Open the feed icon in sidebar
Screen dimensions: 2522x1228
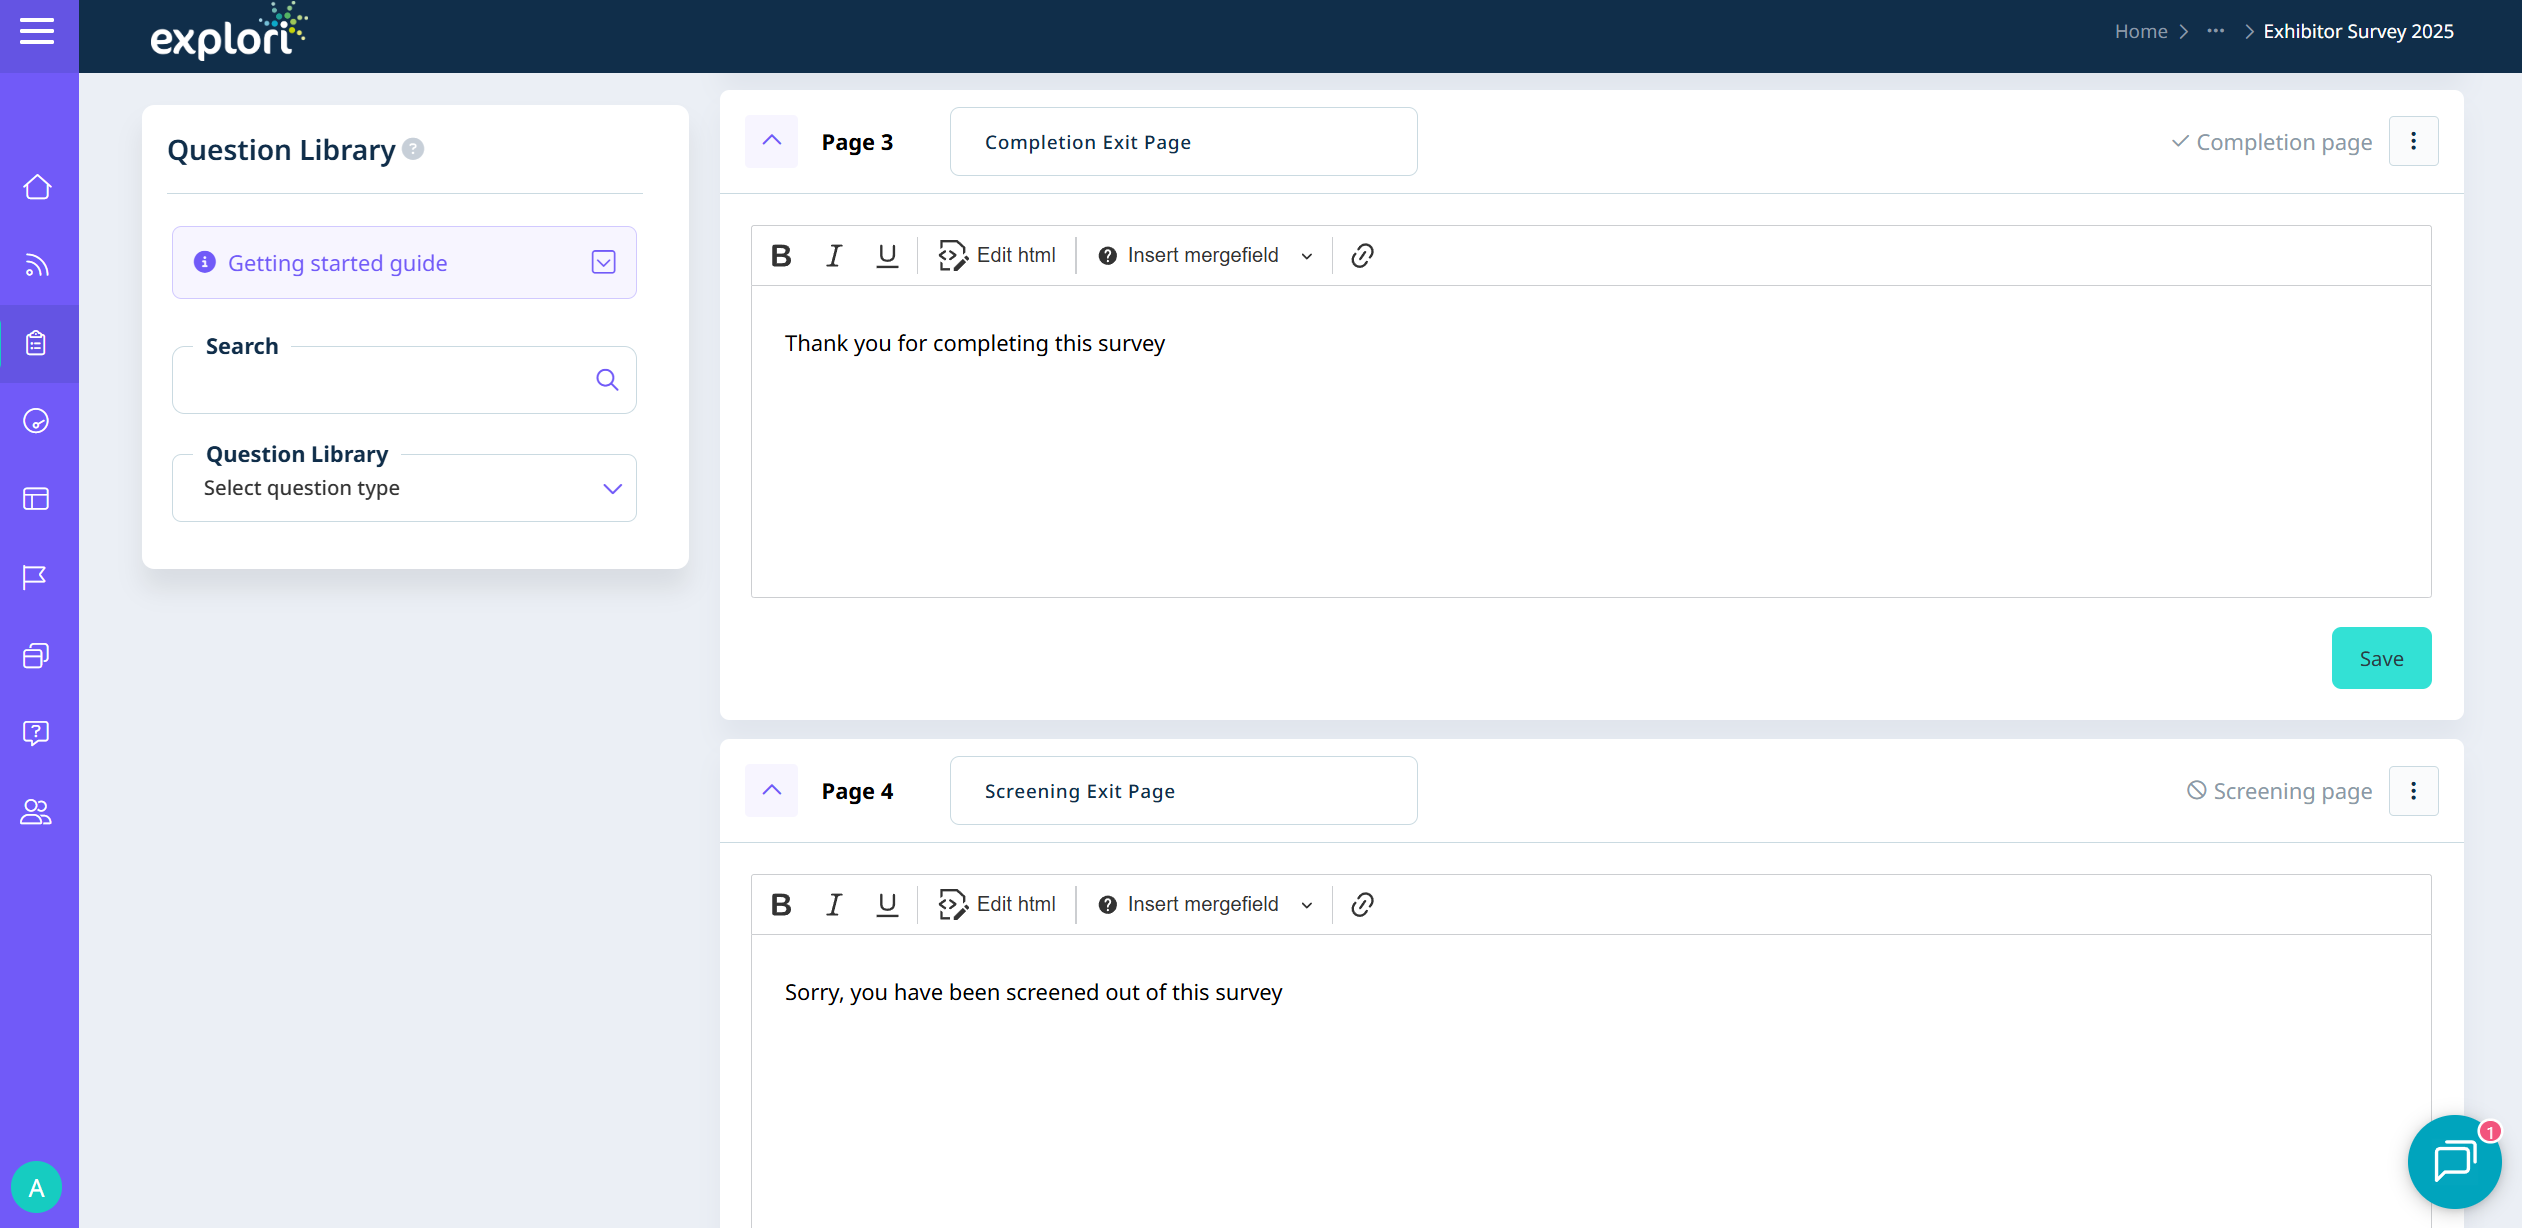(37, 265)
